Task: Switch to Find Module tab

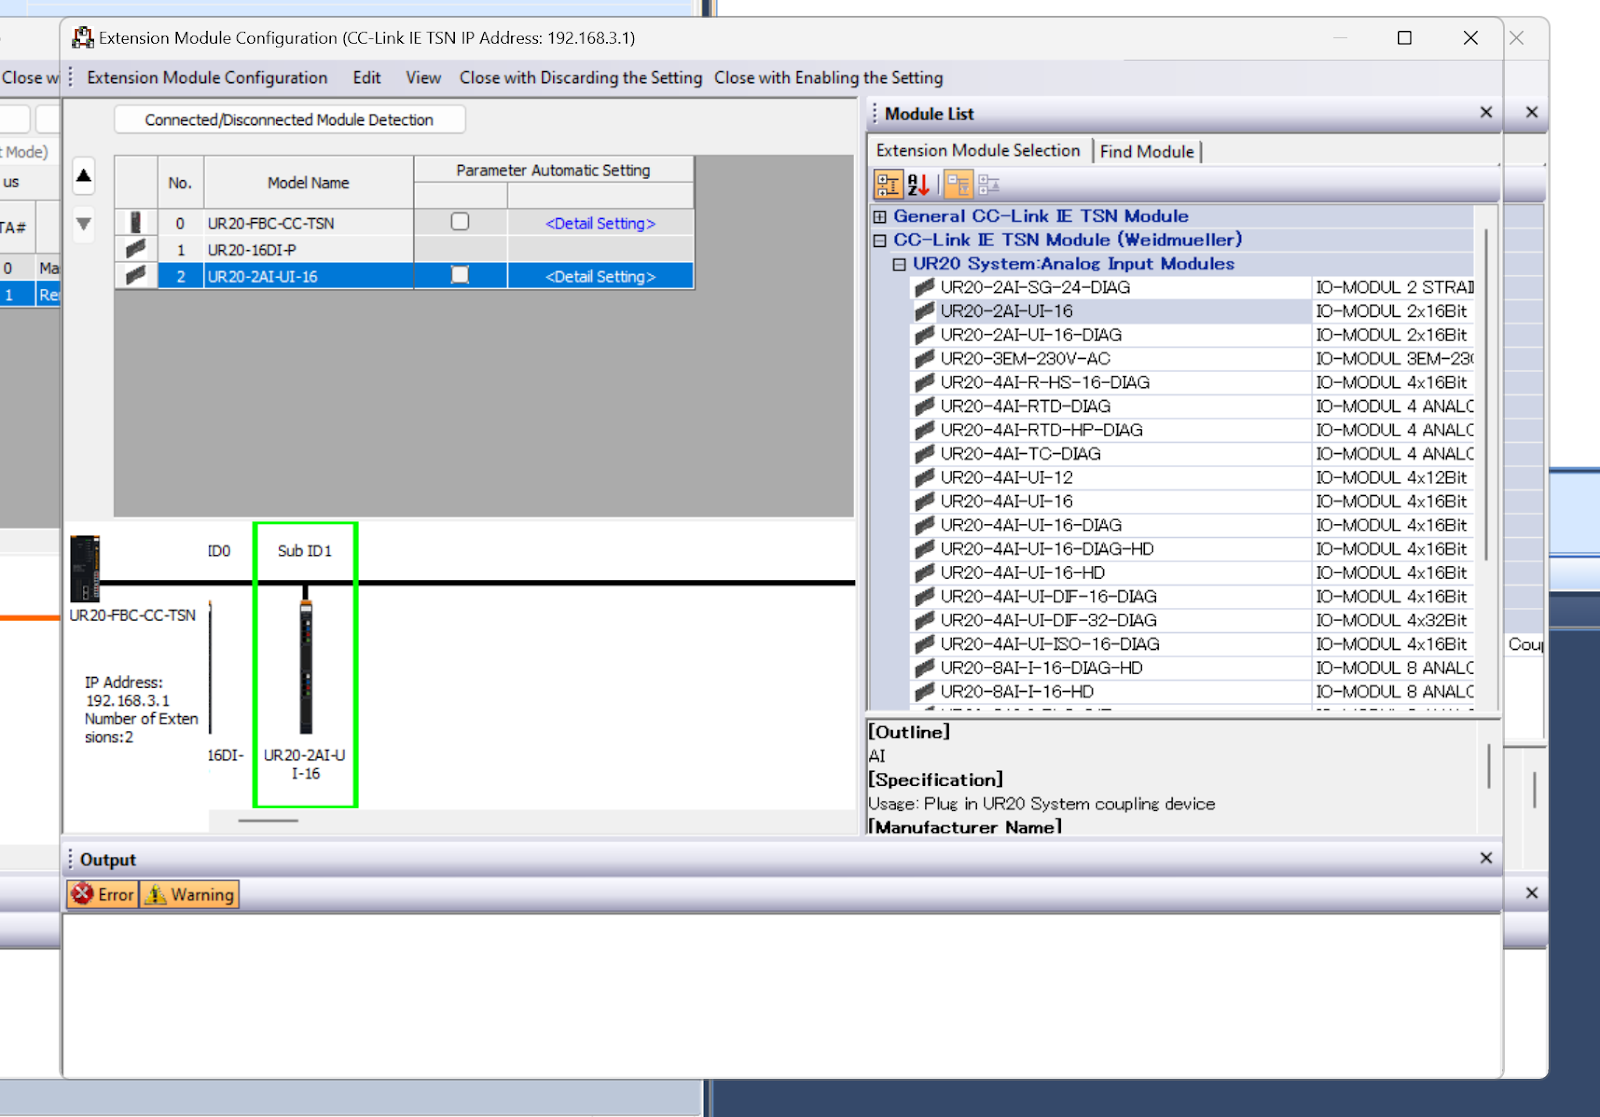Action: pyautogui.click(x=1147, y=151)
